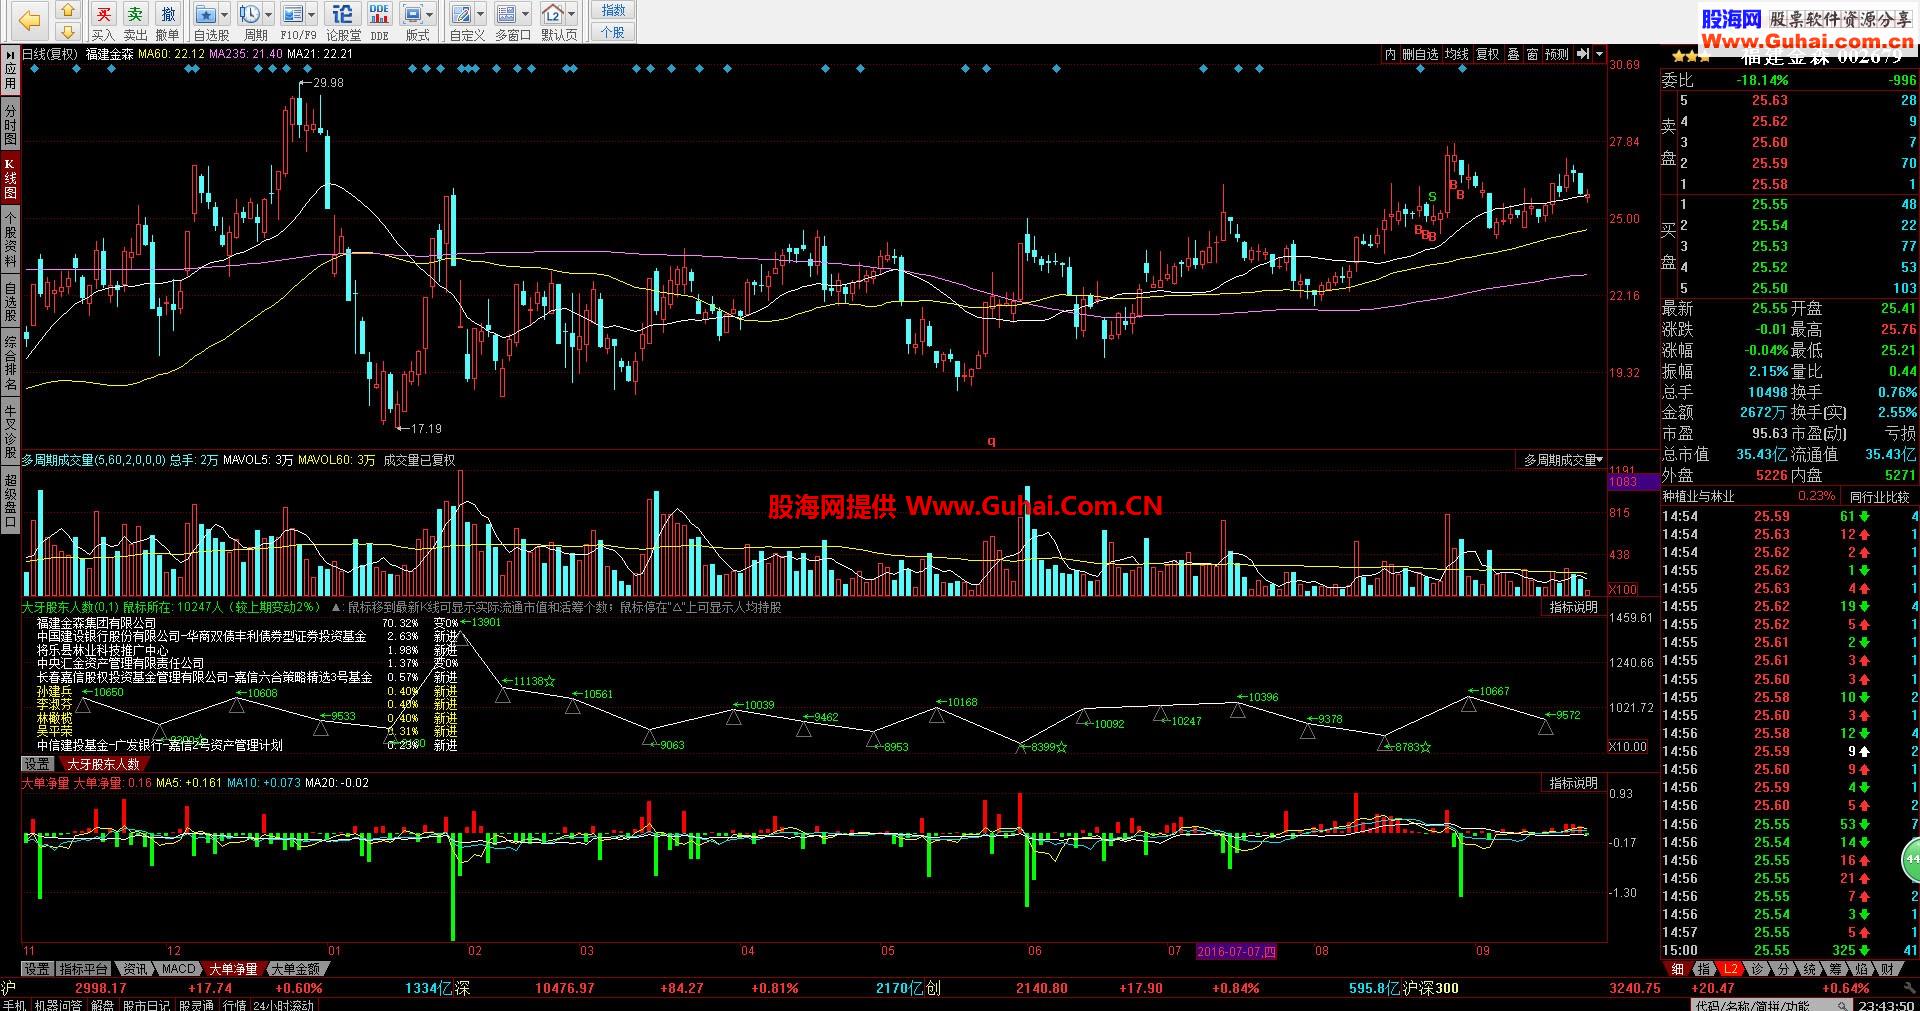
Task: Toggle the 窗 window option
Action: pyautogui.click(x=1532, y=54)
